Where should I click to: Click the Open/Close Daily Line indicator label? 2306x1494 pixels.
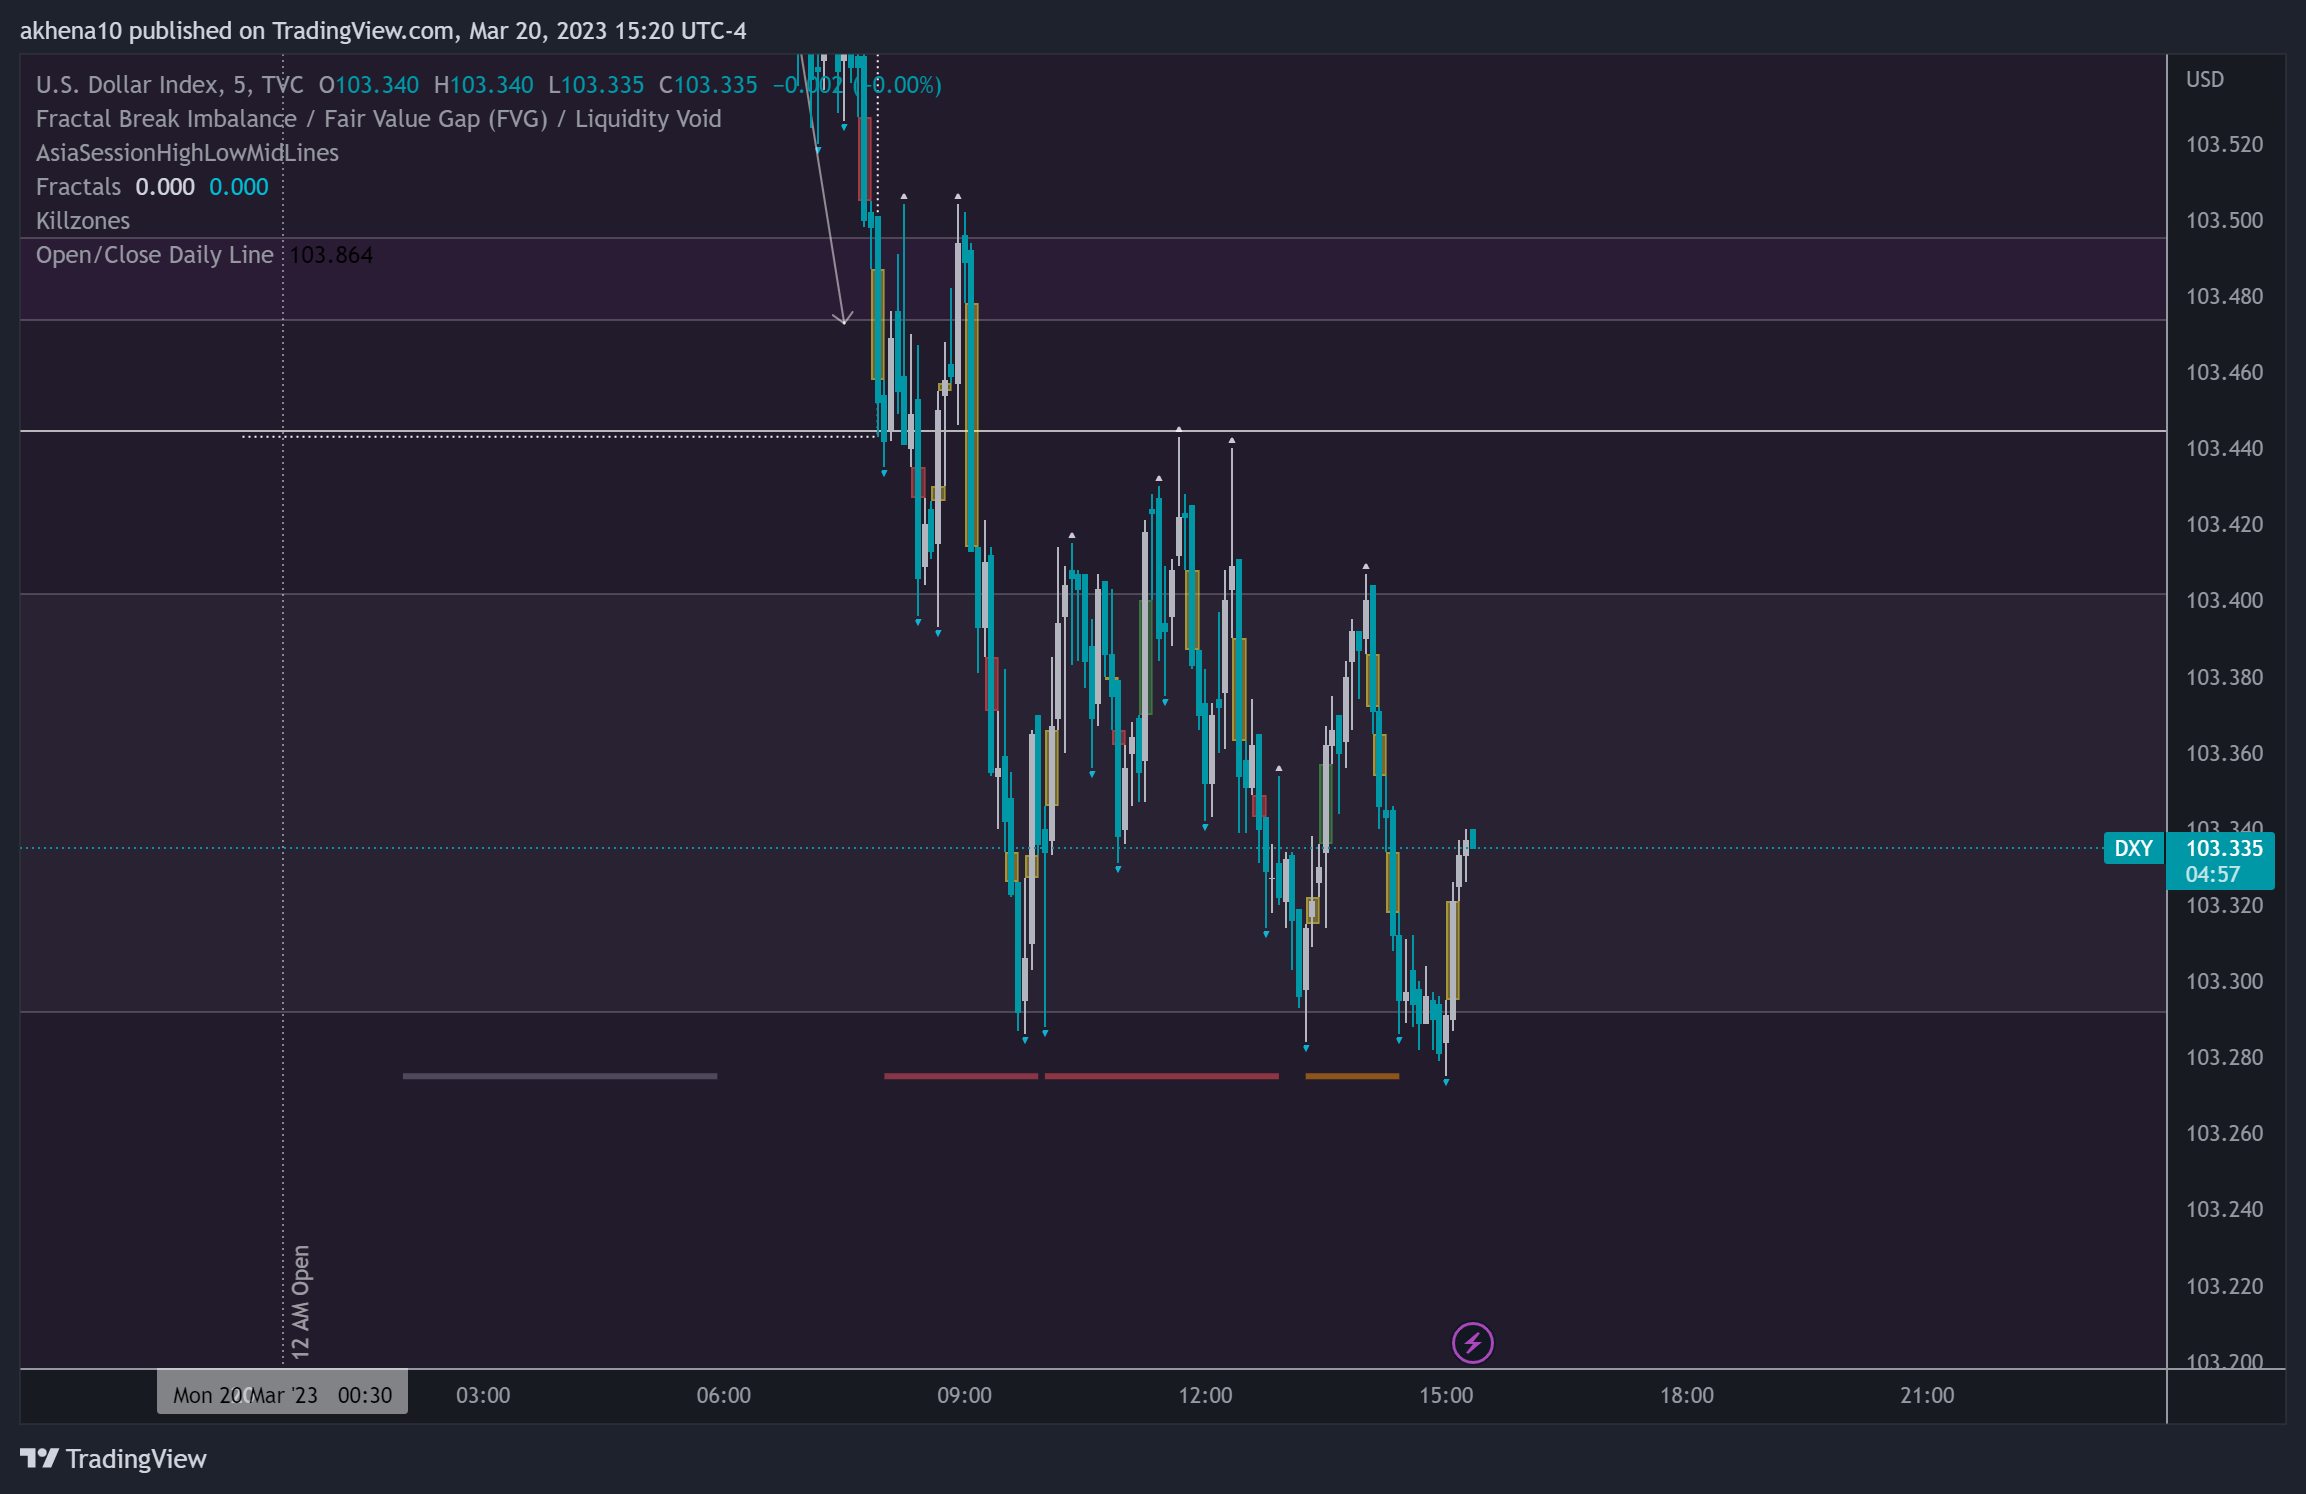155,255
